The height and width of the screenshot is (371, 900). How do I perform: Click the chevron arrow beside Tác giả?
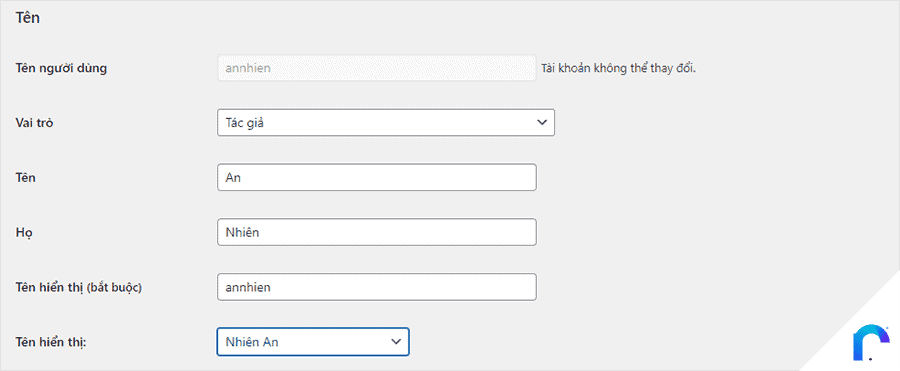tap(541, 122)
